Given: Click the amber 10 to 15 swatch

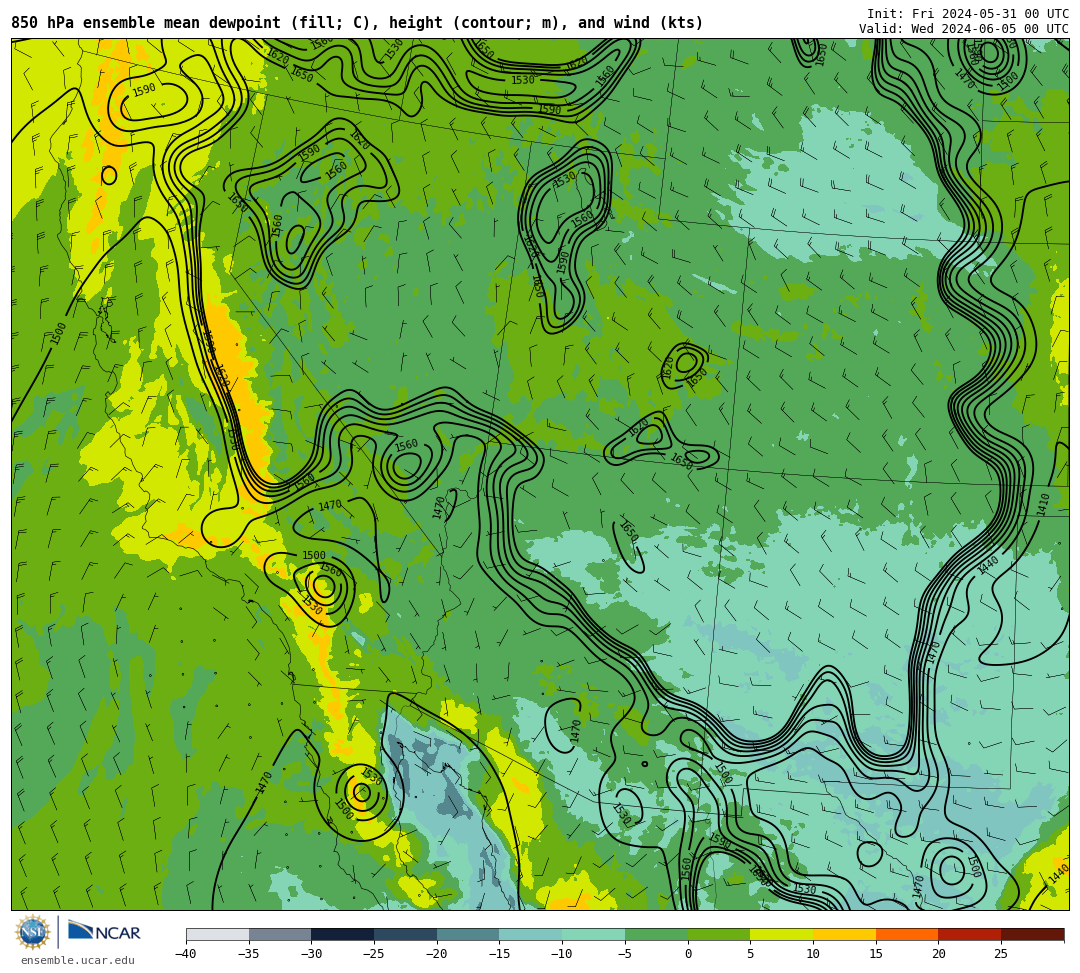Looking at the screenshot, I should 844,934.
